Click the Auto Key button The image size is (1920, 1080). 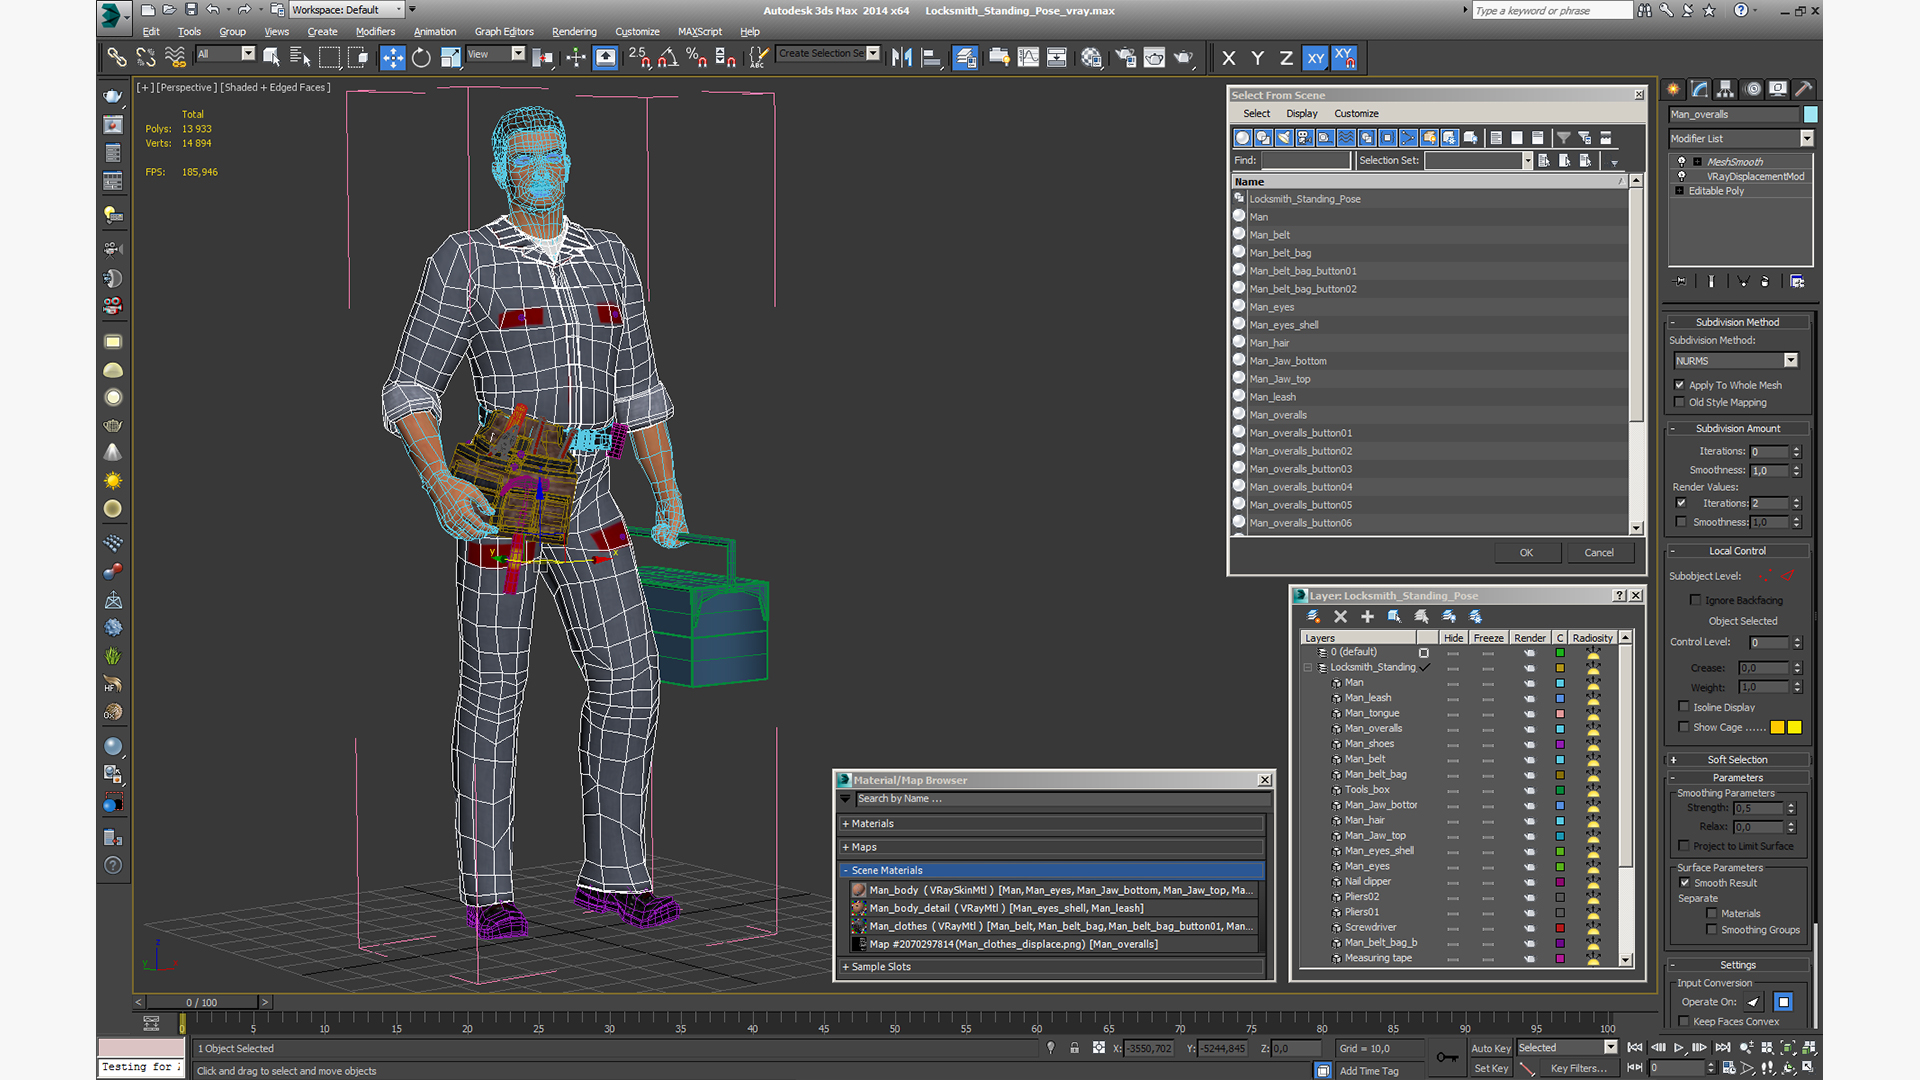1490,1049
